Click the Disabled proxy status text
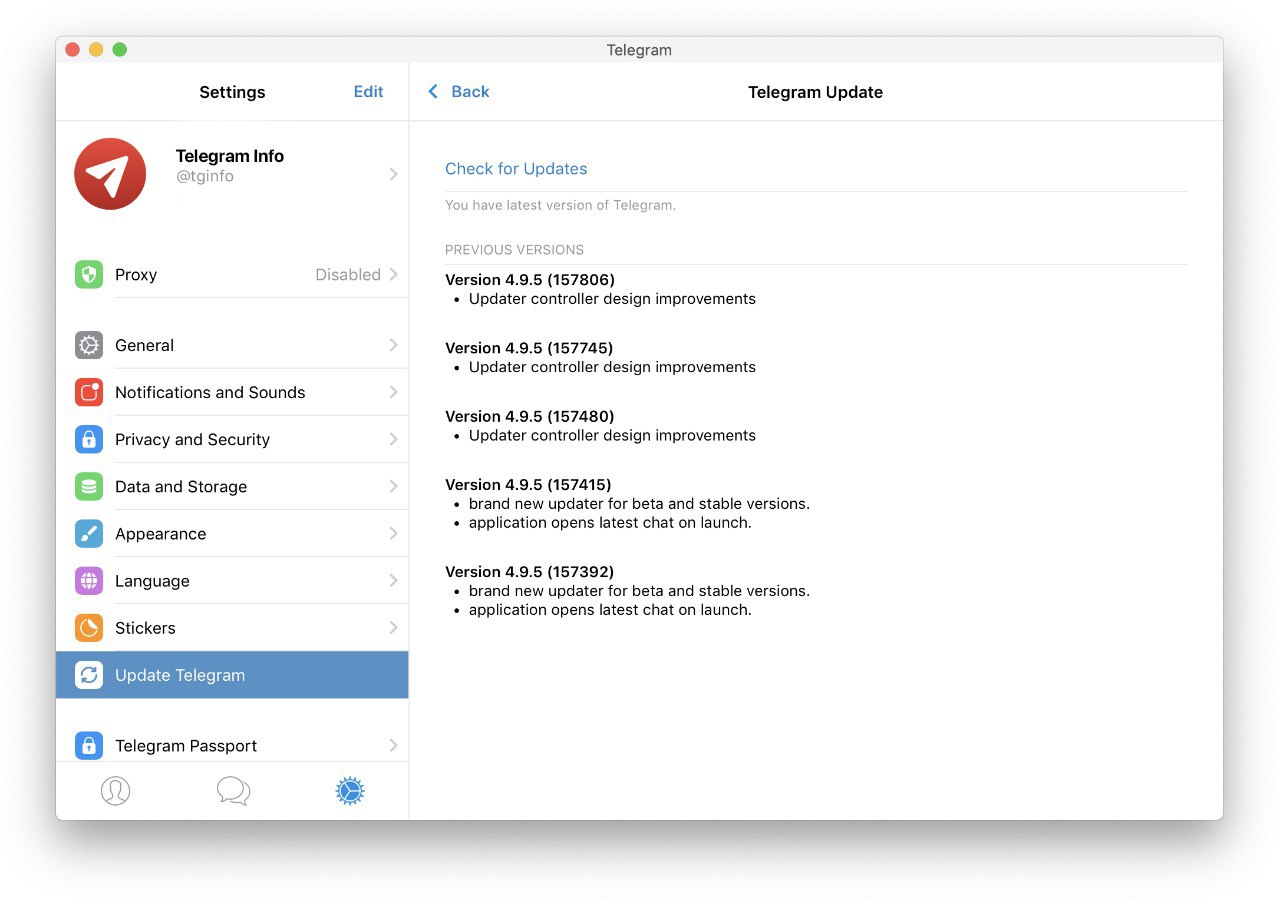 tap(348, 274)
